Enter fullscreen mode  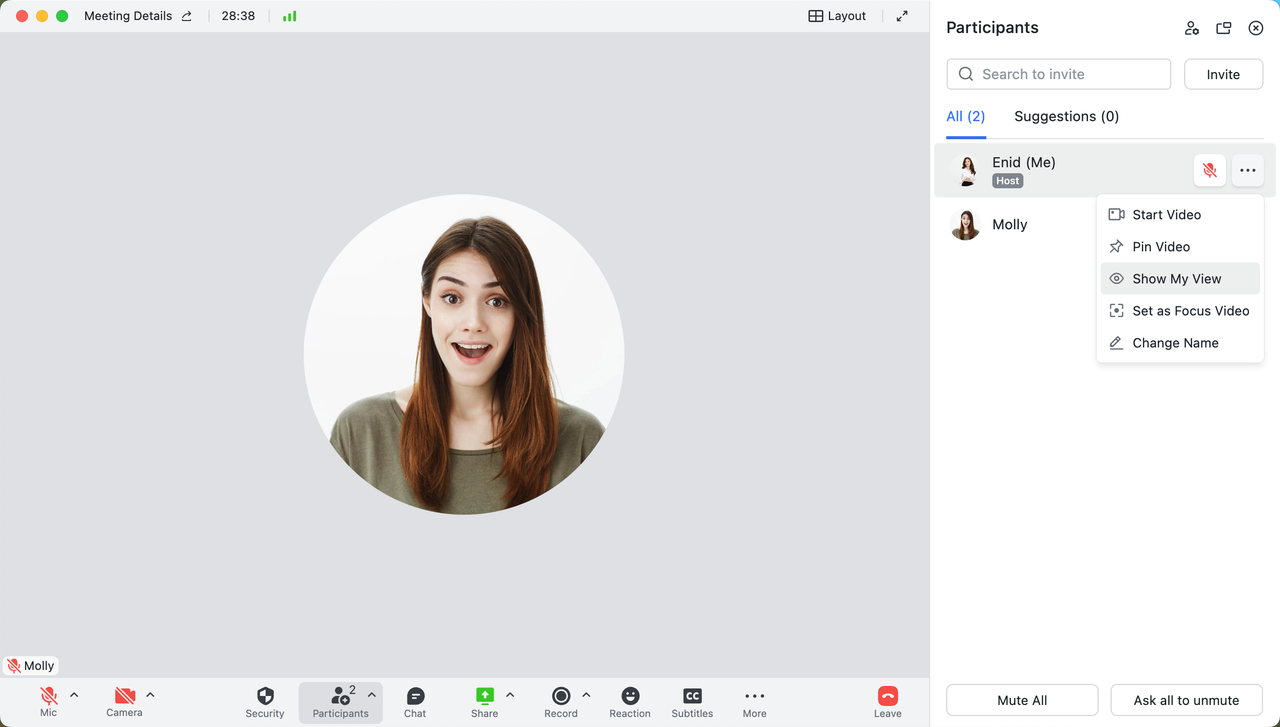pos(901,15)
